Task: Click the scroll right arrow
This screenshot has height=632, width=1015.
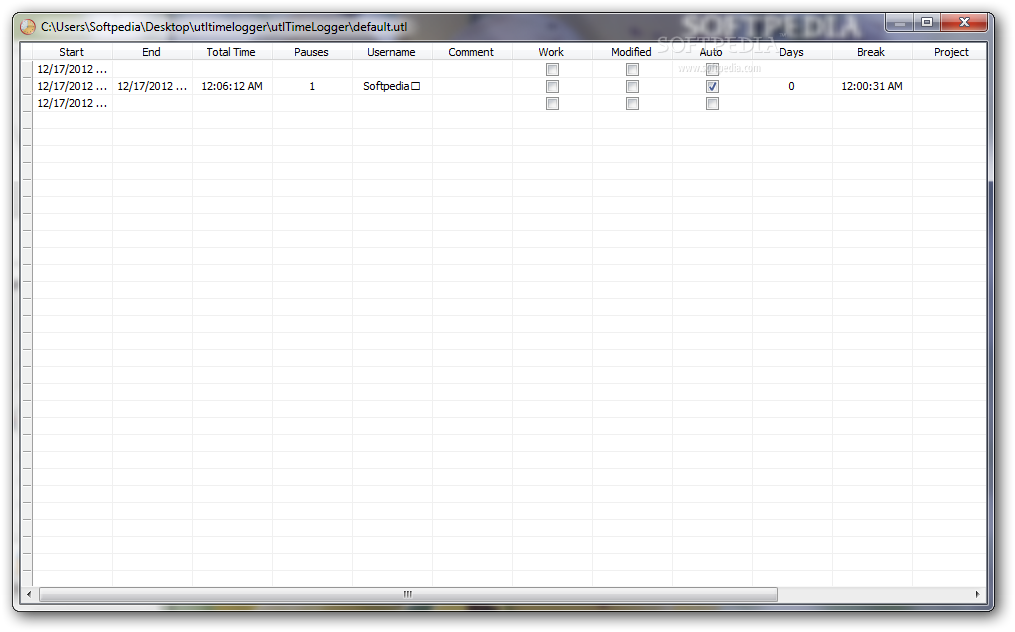Action: [977, 594]
